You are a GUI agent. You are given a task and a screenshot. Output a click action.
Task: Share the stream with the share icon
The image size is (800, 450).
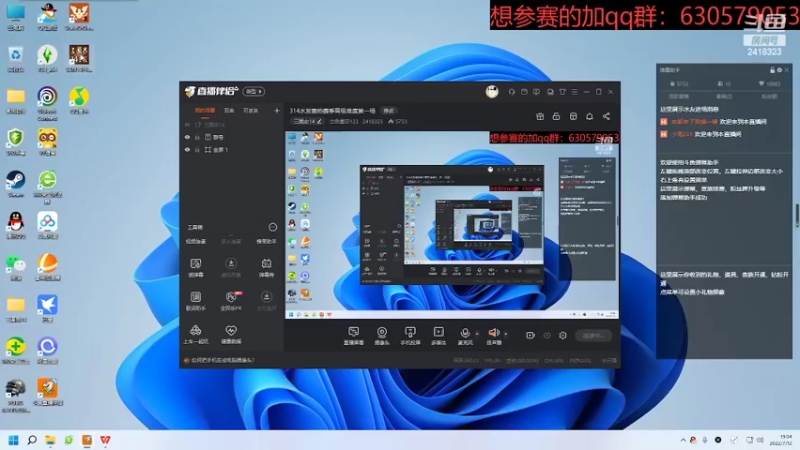pyautogui.click(x=606, y=116)
